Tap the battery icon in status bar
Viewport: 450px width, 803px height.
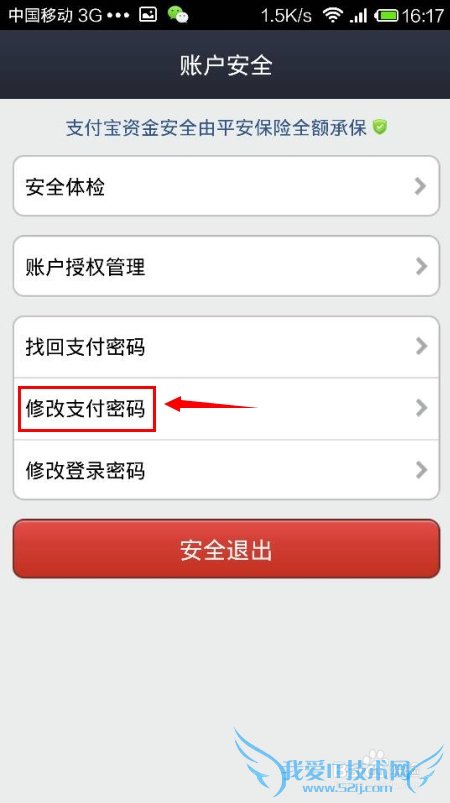[x=387, y=15]
